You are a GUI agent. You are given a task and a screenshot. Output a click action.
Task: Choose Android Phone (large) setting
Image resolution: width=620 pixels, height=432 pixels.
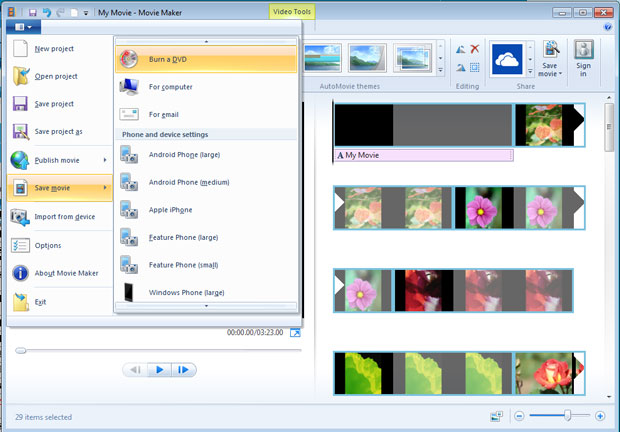206,155
